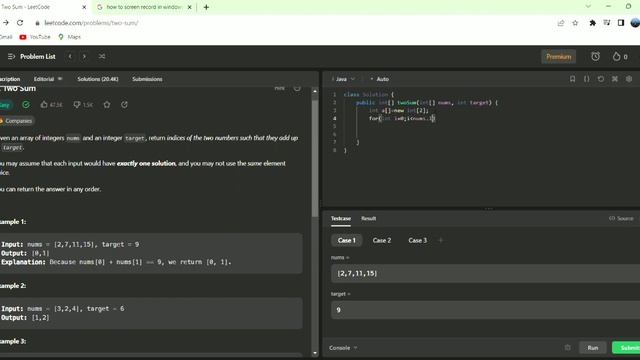Click the Source toggle in testcase panel

(x=621, y=218)
